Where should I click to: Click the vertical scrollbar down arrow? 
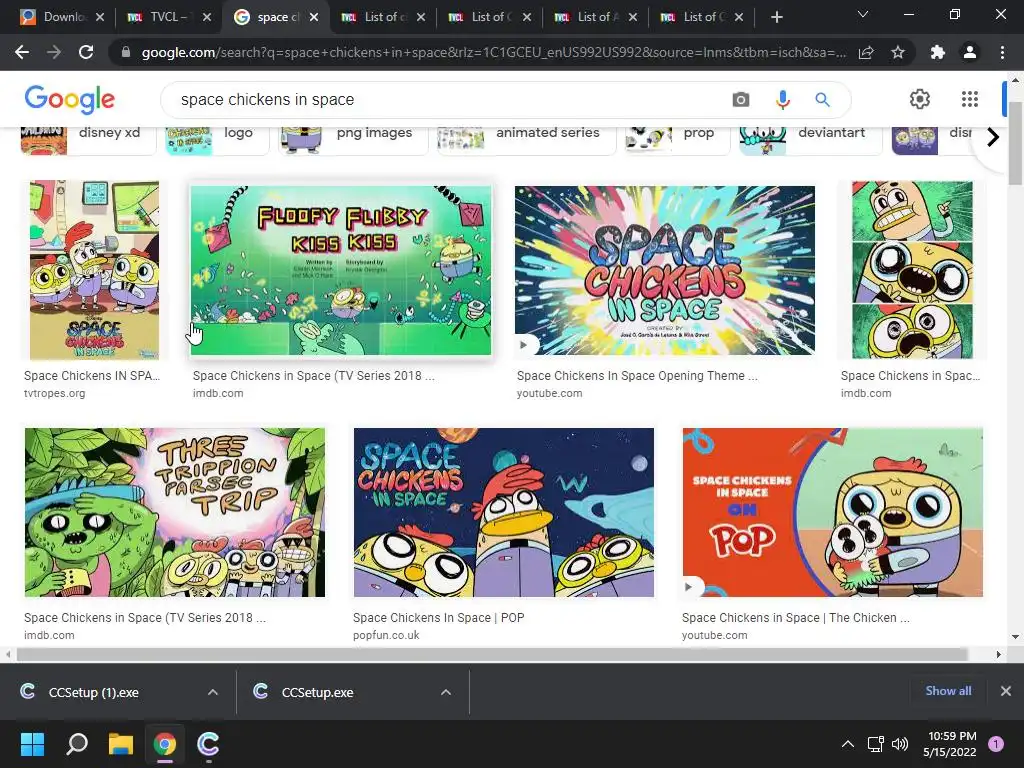point(1015,636)
